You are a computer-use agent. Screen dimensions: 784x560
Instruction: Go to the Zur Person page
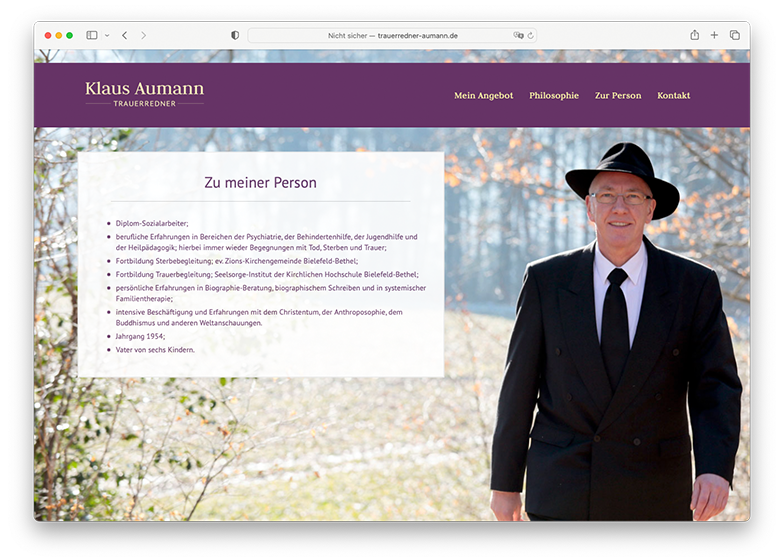coord(618,96)
